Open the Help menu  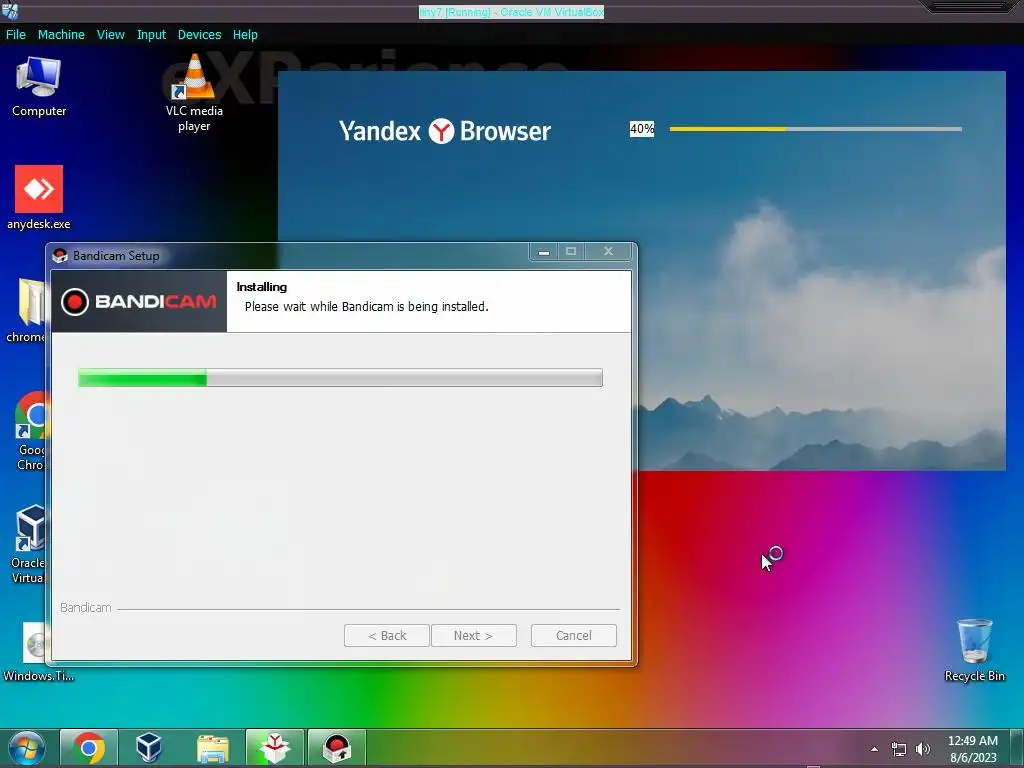tap(245, 35)
